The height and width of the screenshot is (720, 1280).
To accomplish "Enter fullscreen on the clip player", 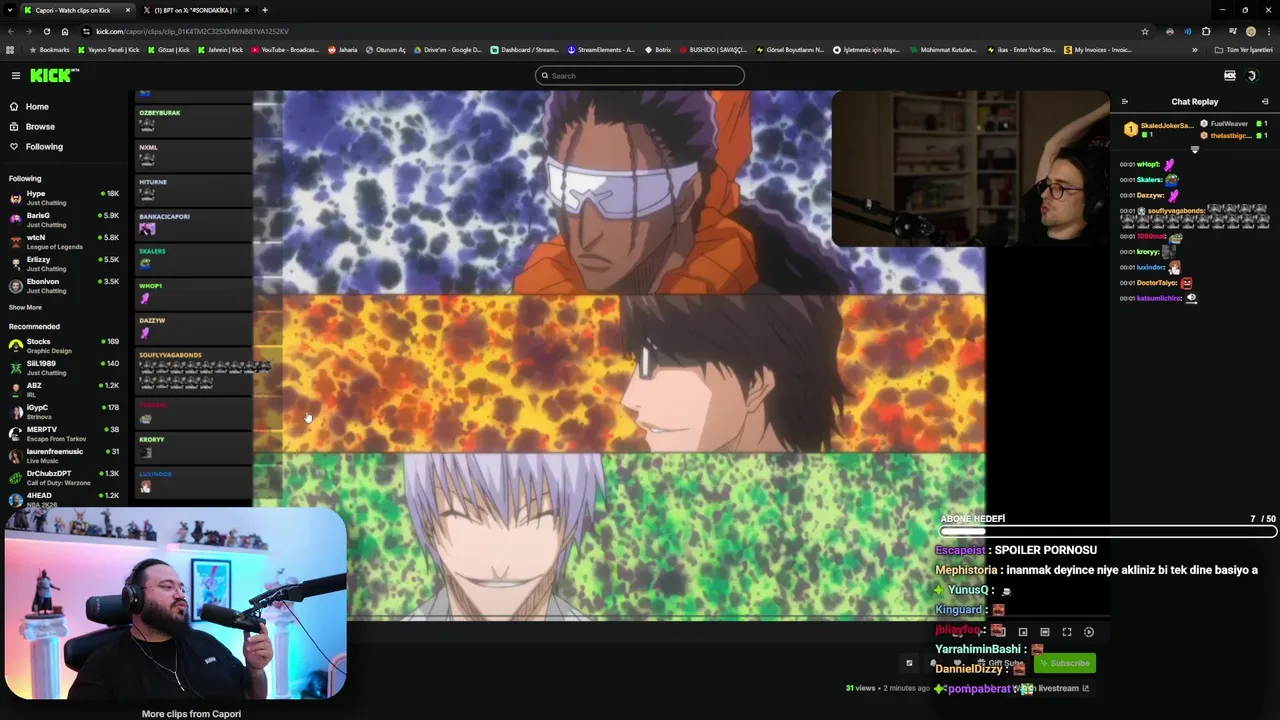I will 1067,632.
